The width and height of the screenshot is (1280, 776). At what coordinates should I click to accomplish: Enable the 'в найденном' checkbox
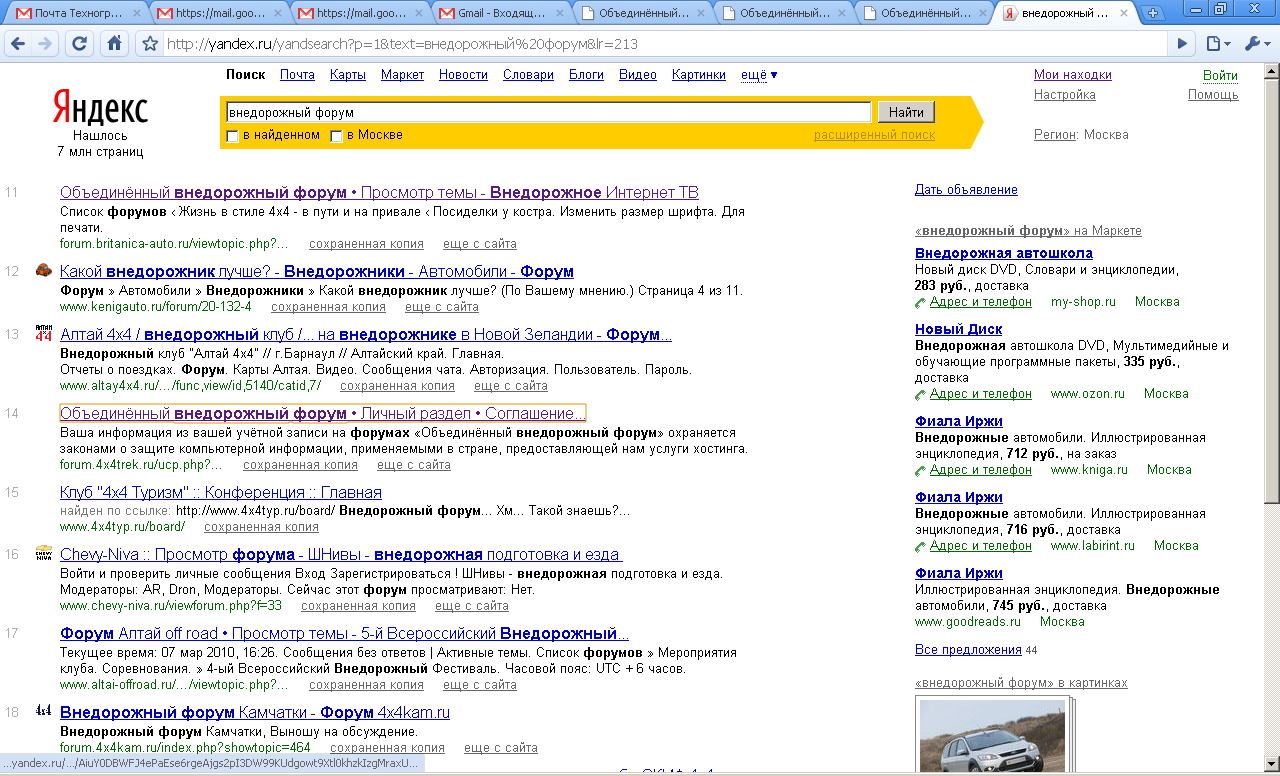tap(233, 136)
